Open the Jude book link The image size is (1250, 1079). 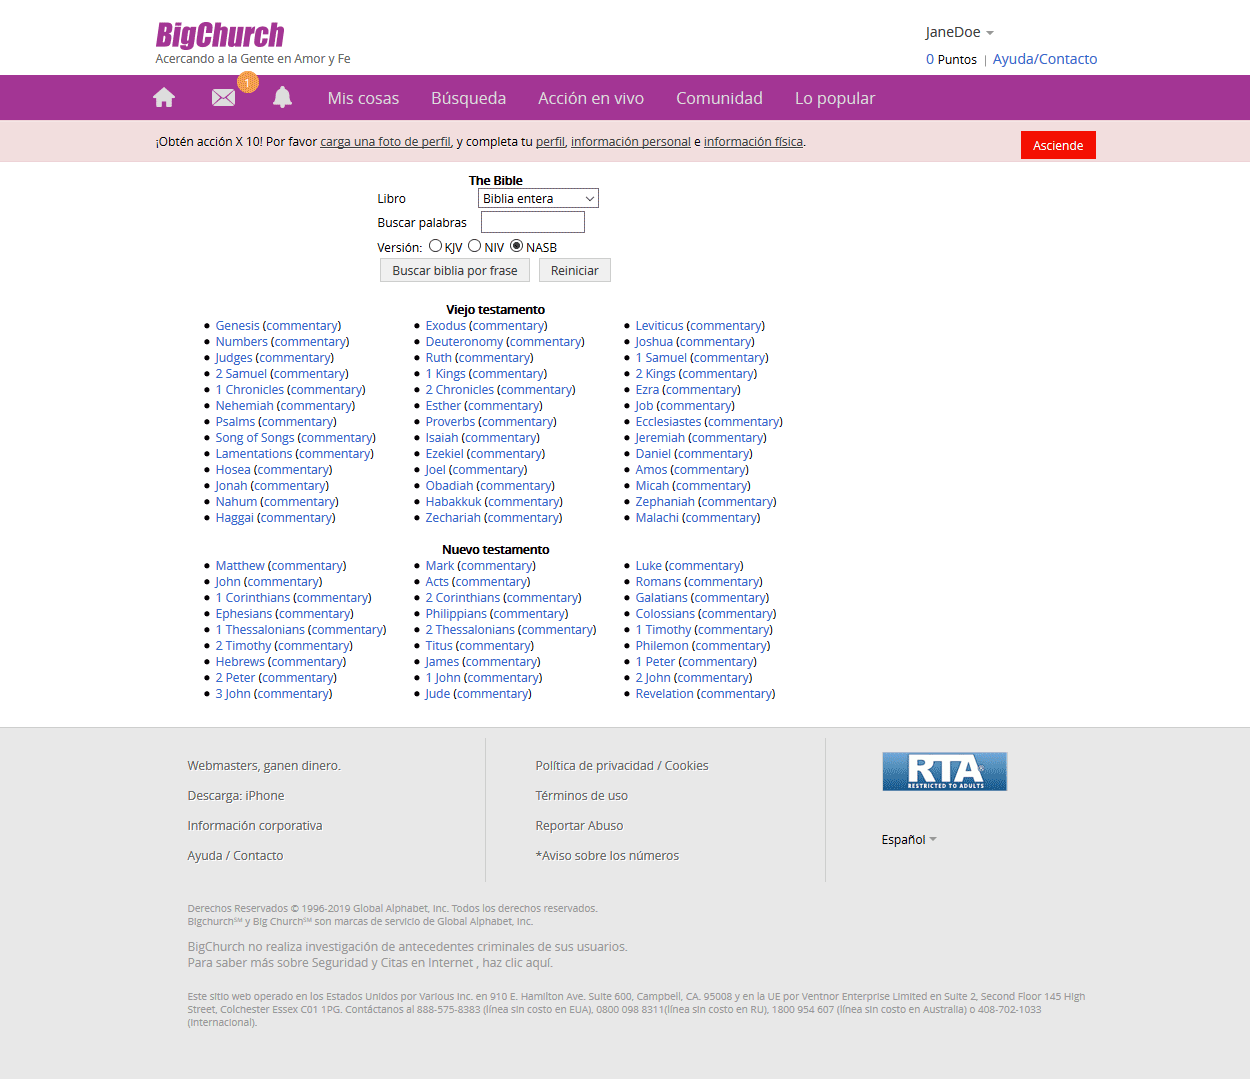pos(438,694)
